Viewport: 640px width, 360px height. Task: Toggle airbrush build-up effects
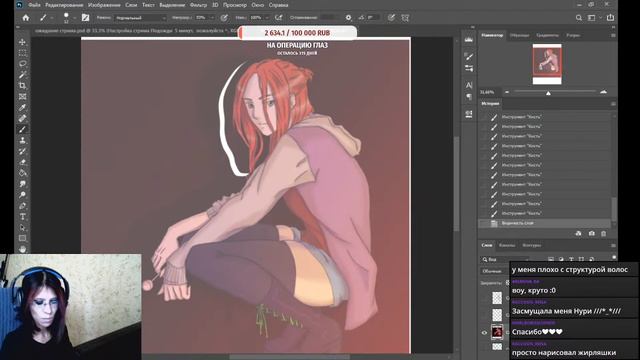point(279,18)
